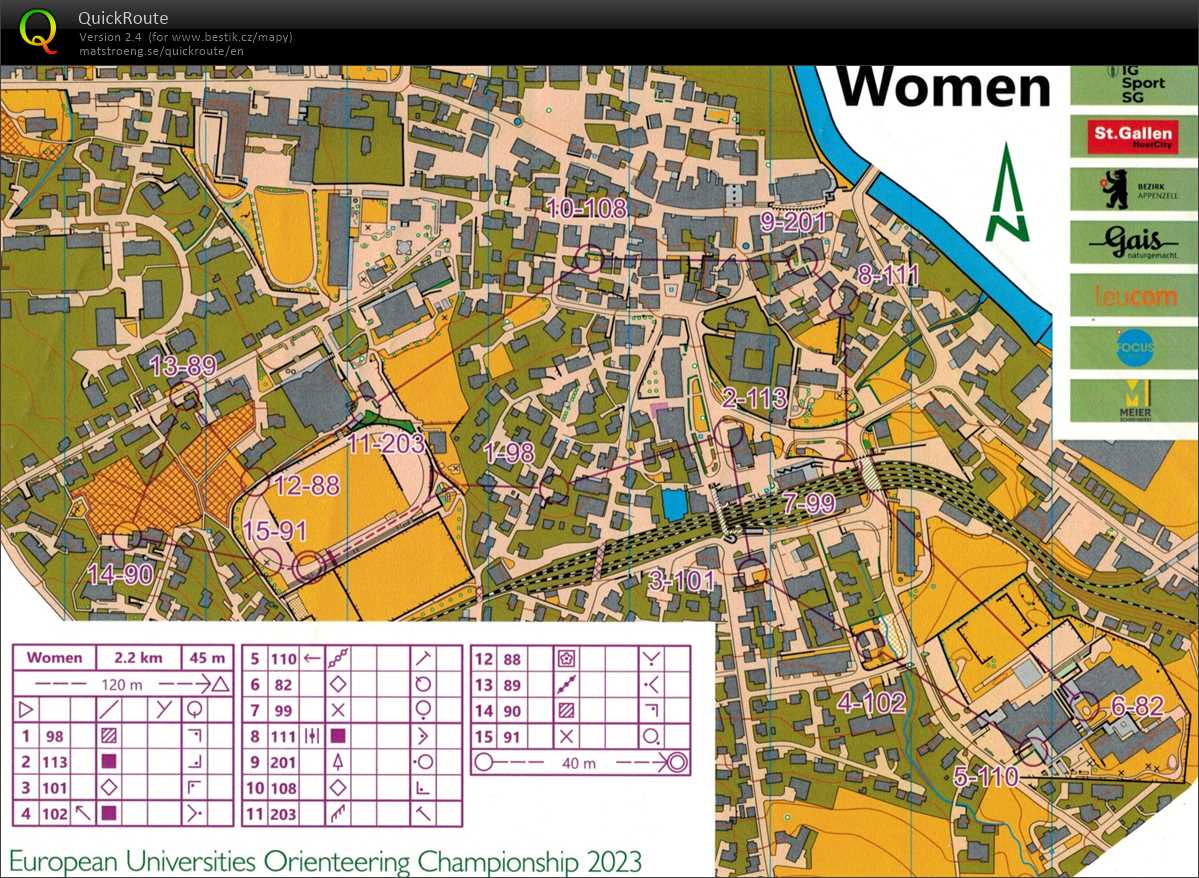Click the 11-203 control label
Screen dimensions: 1199x878
coord(386,442)
